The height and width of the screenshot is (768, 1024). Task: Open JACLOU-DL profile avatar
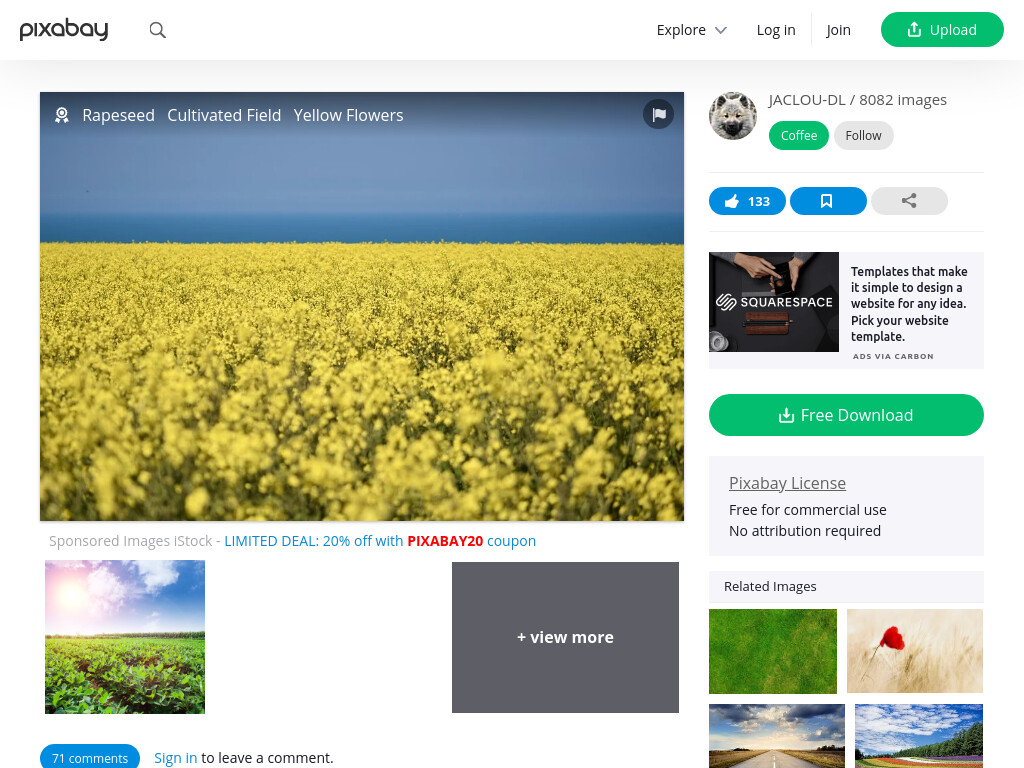tap(733, 116)
